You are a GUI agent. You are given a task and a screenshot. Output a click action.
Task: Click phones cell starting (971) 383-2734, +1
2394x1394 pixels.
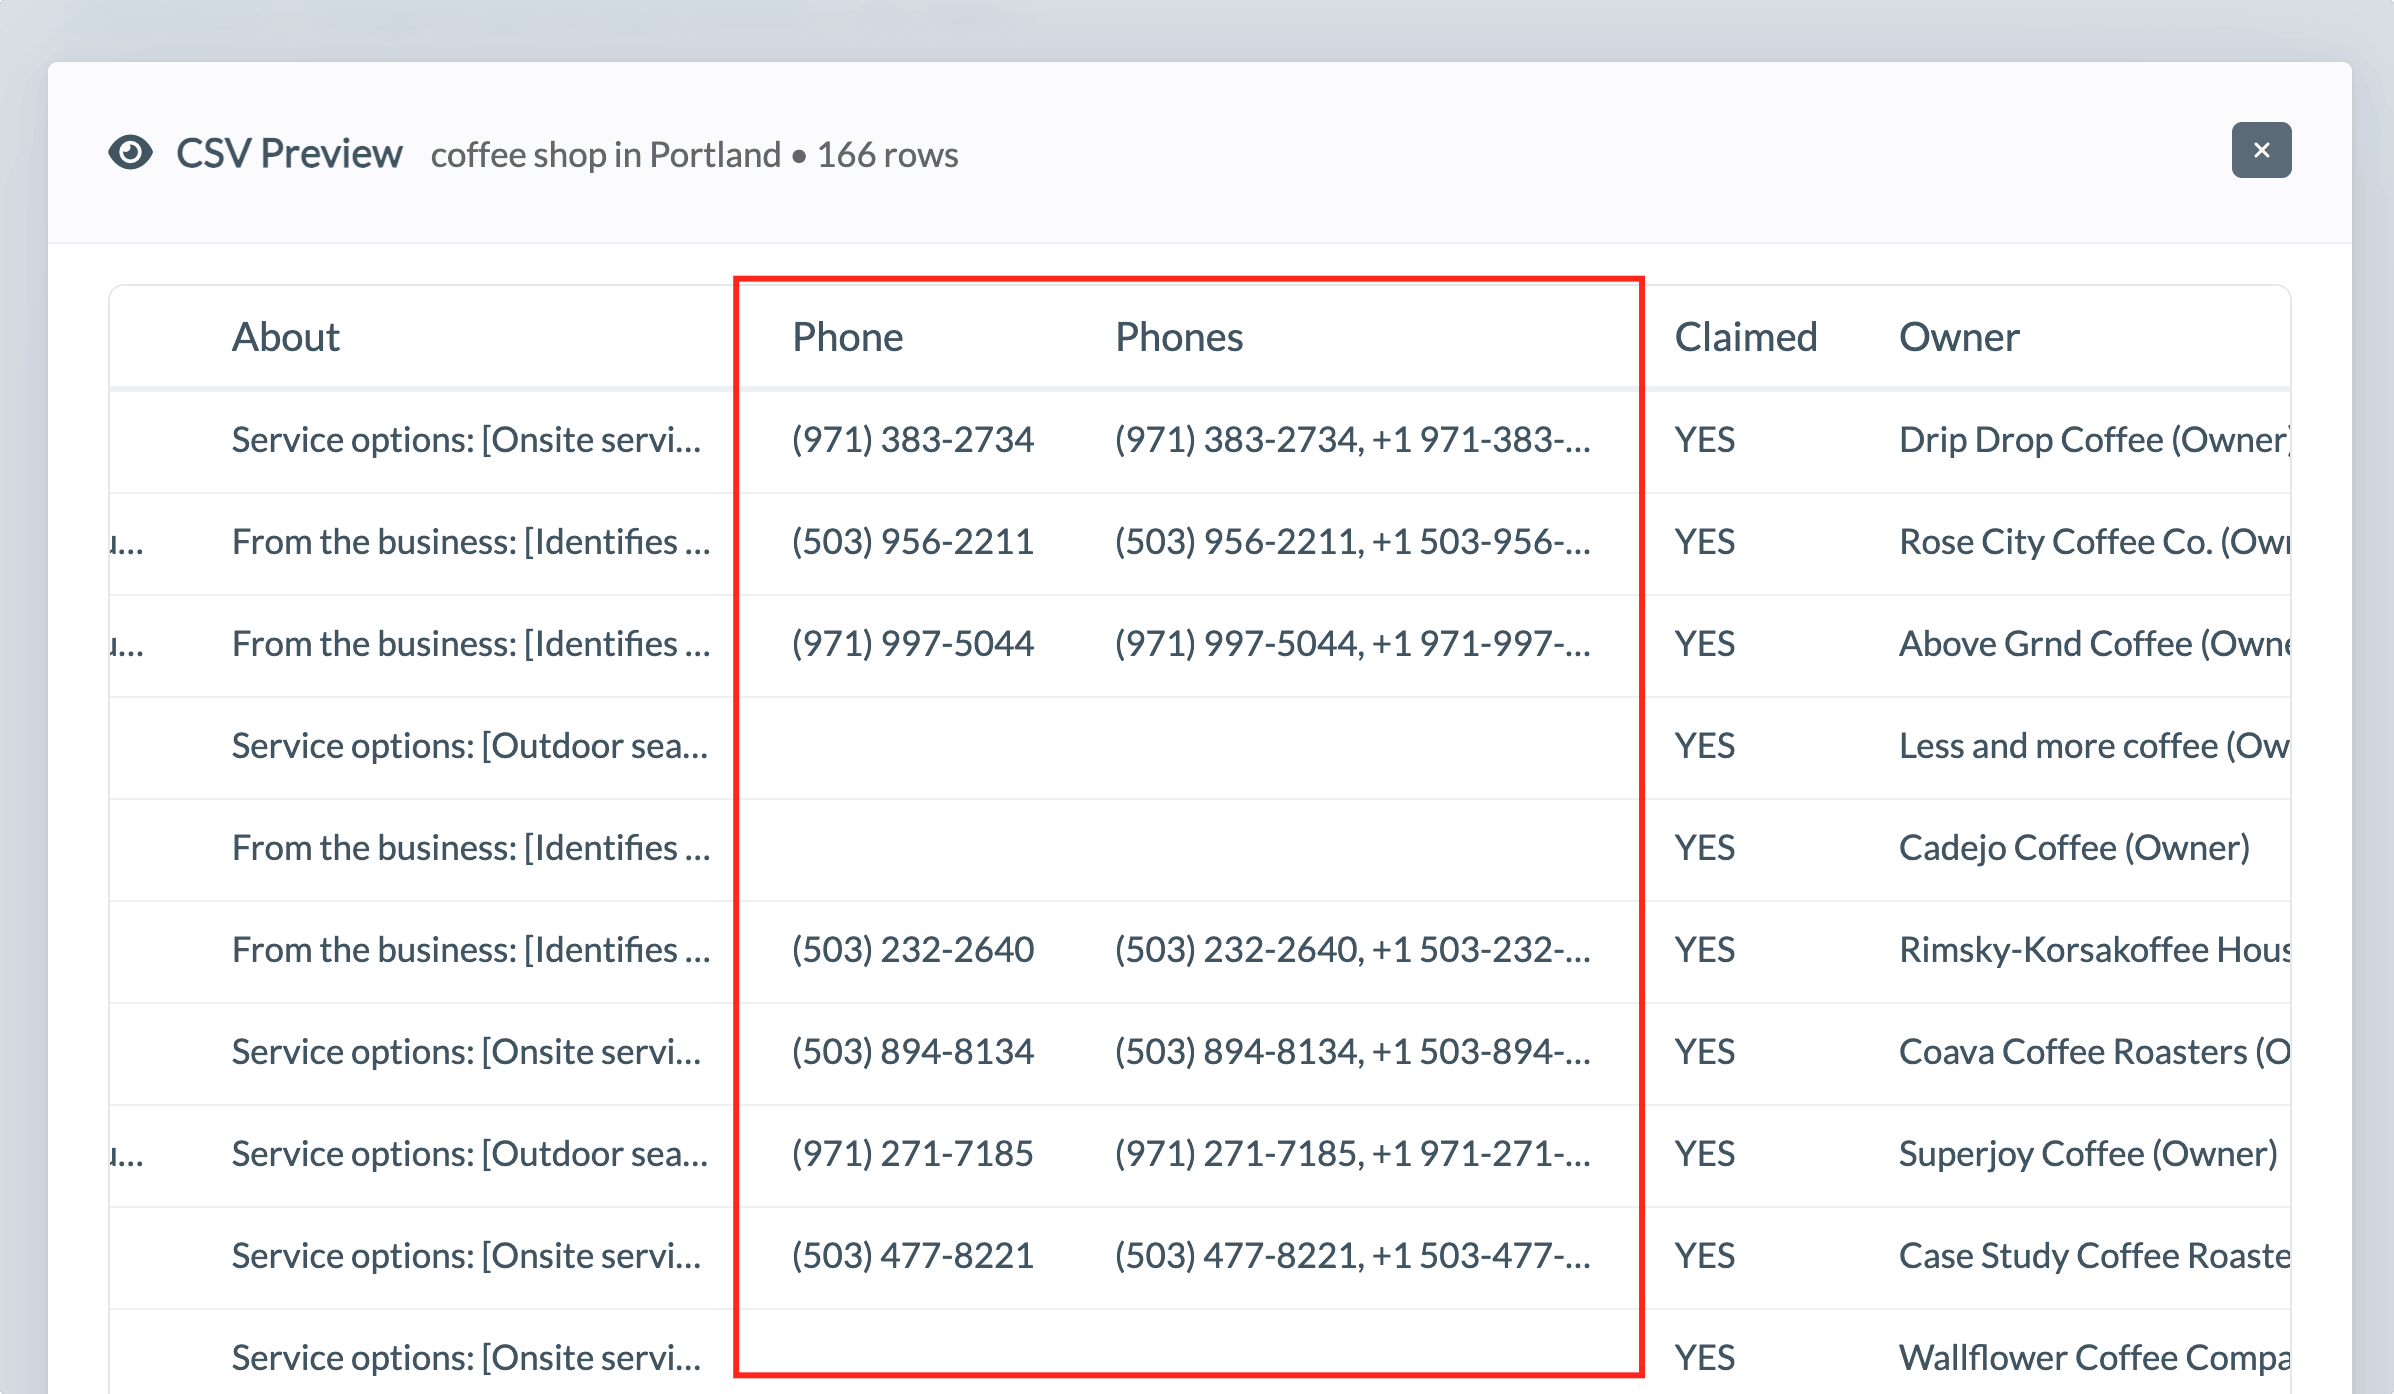(1353, 440)
